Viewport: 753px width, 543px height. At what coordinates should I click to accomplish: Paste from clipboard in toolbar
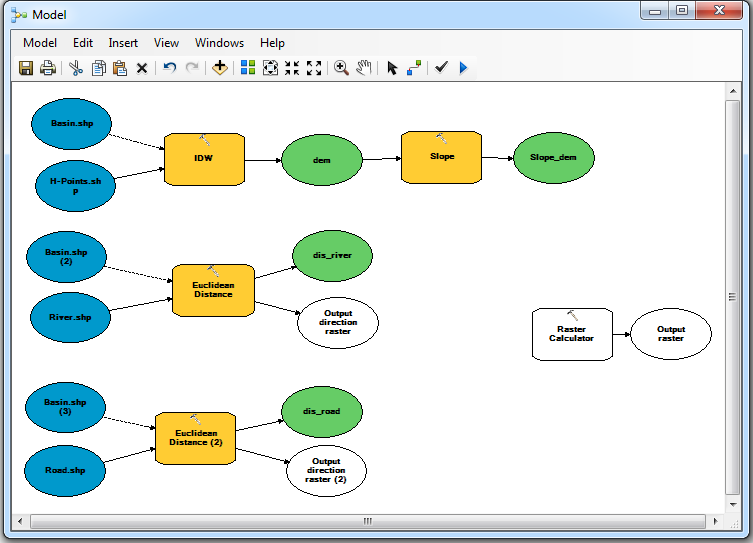pos(120,68)
